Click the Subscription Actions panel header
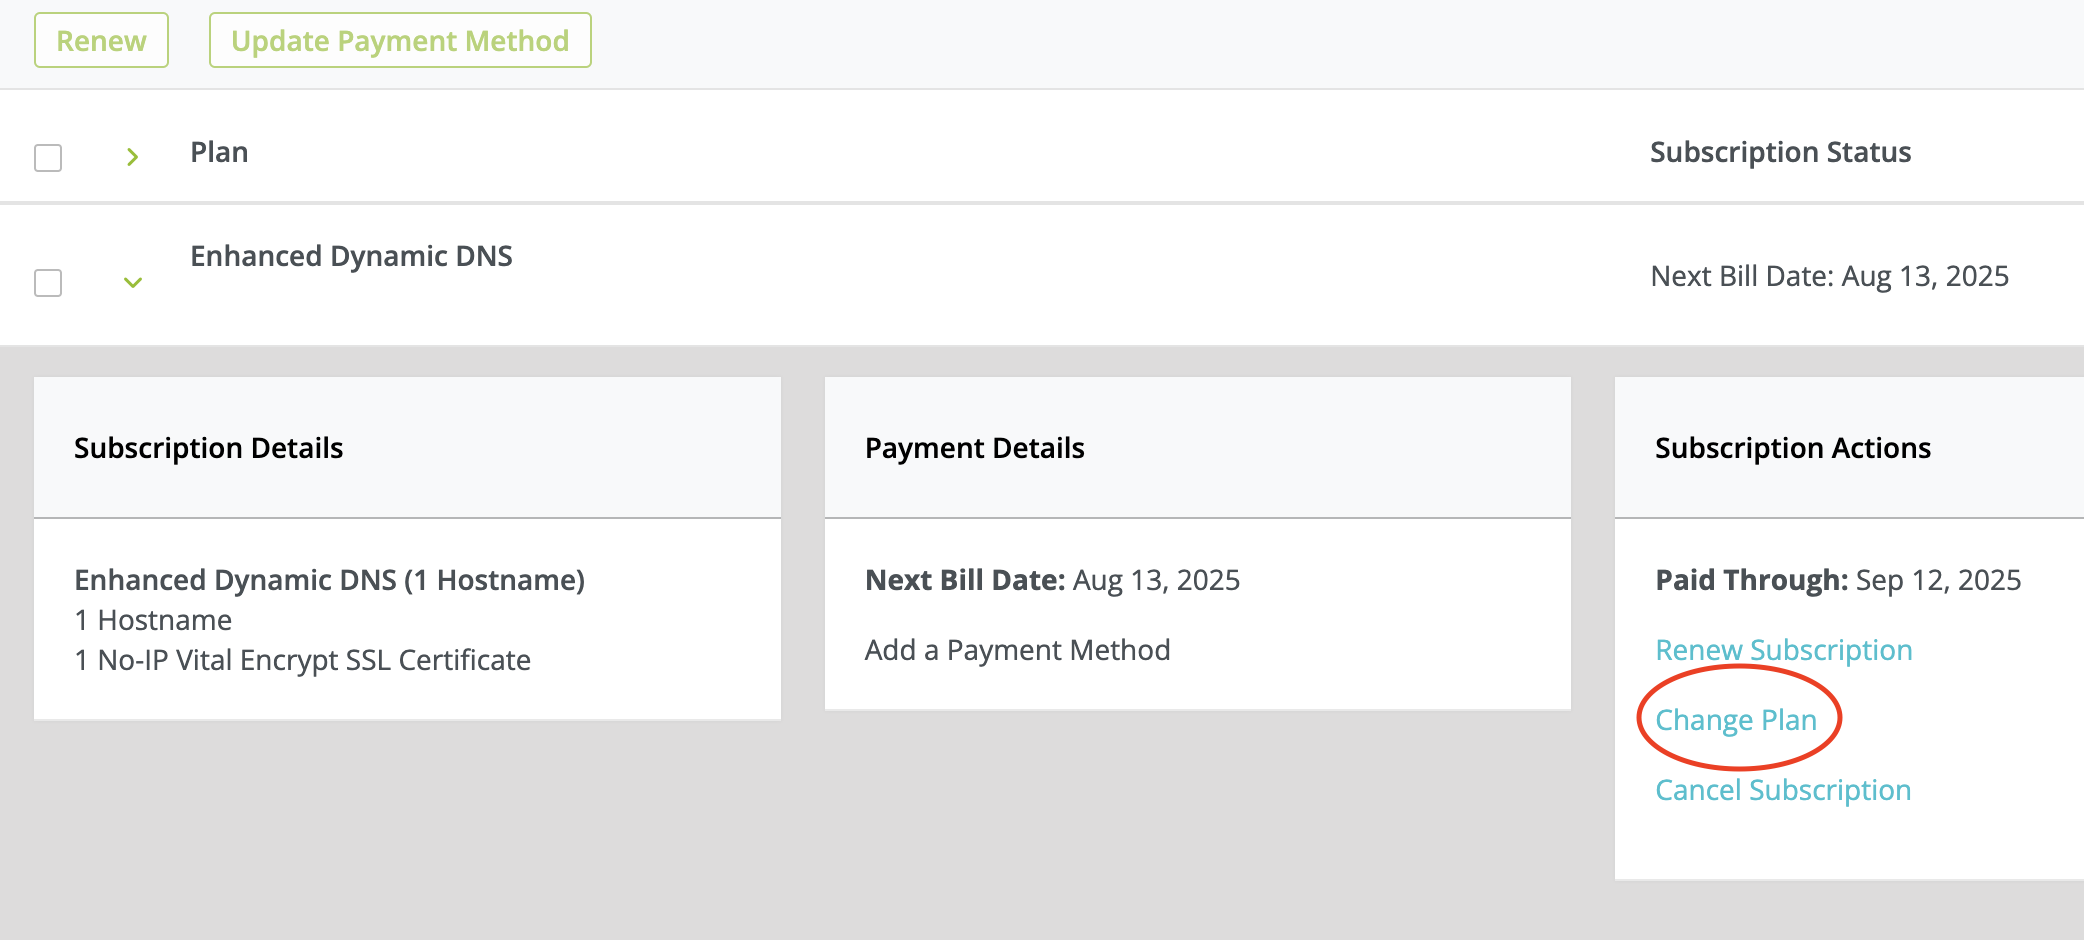 (1793, 447)
